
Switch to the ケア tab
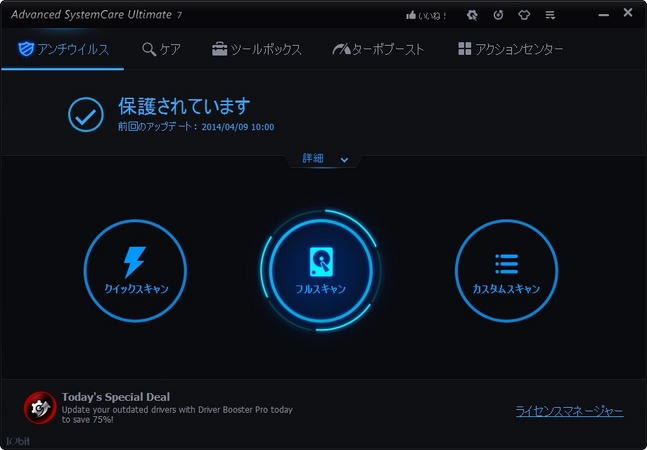tap(161, 49)
